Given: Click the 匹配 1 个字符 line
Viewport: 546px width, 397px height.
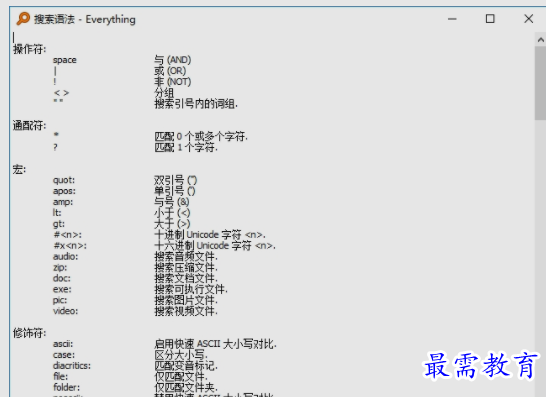Looking at the screenshot, I should click(186, 147).
